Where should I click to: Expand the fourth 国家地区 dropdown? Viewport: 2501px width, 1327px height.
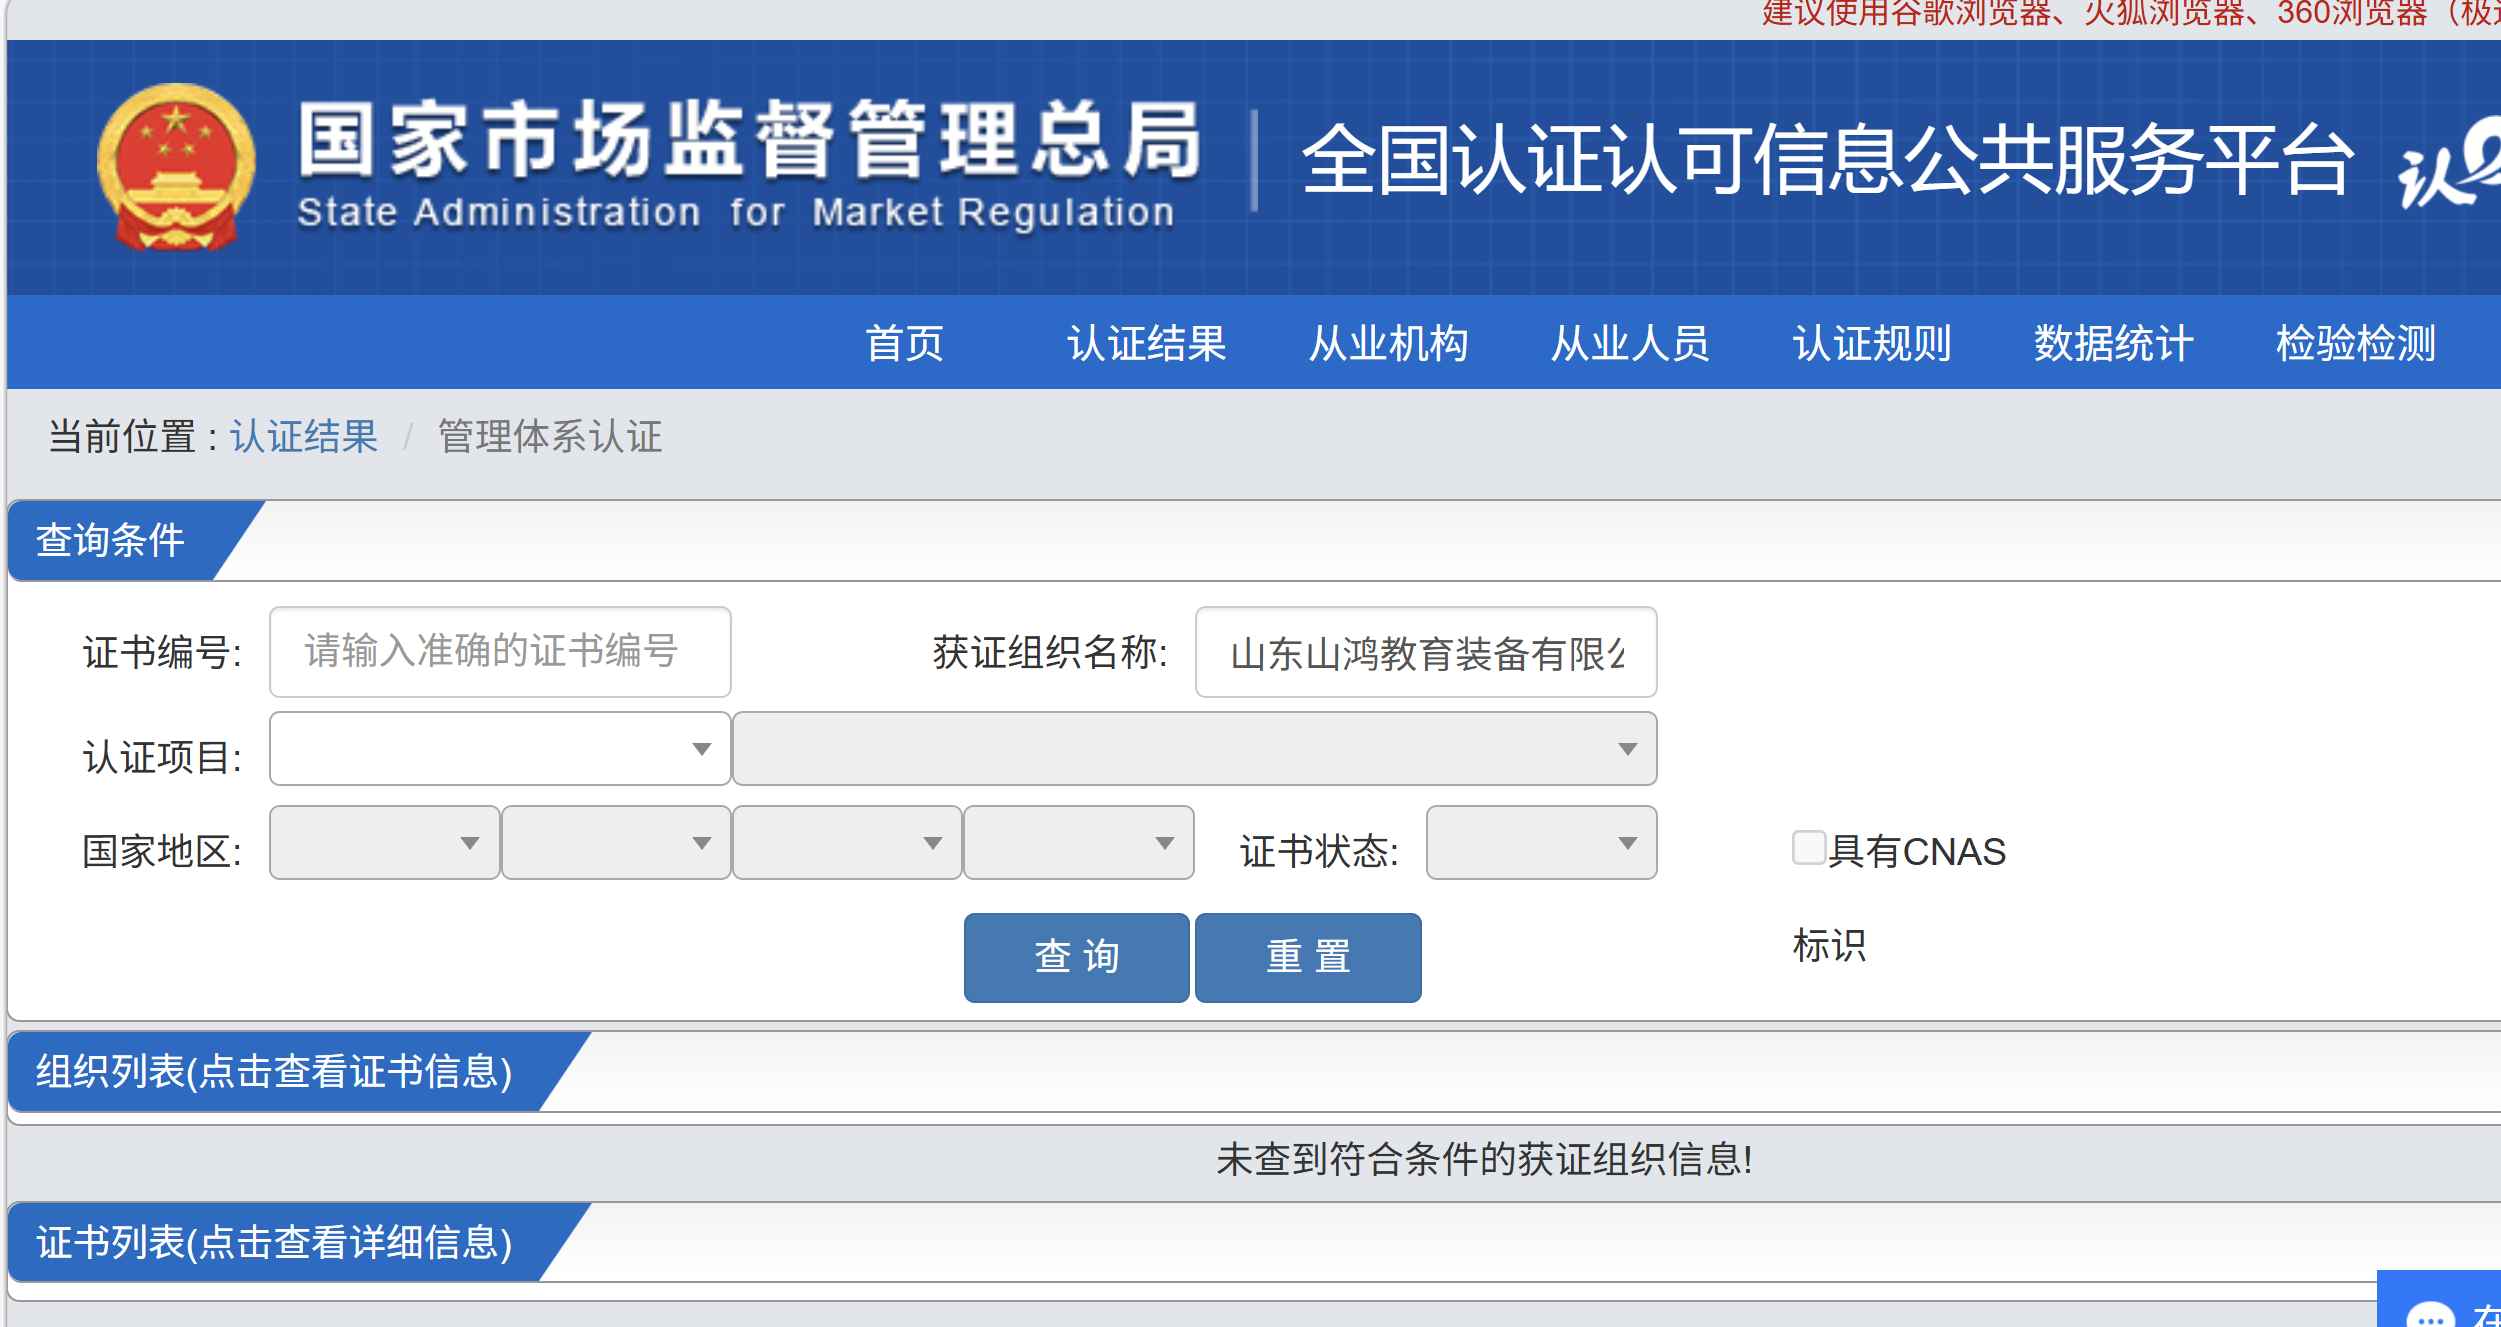(1077, 843)
